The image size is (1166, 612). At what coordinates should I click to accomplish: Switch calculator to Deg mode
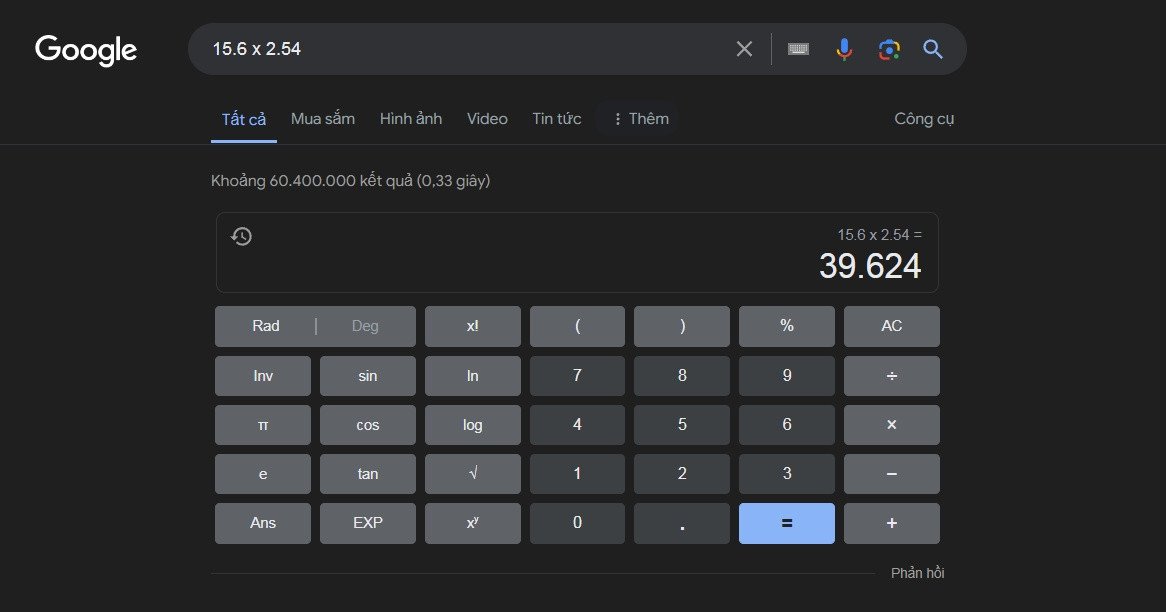click(x=365, y=326)
